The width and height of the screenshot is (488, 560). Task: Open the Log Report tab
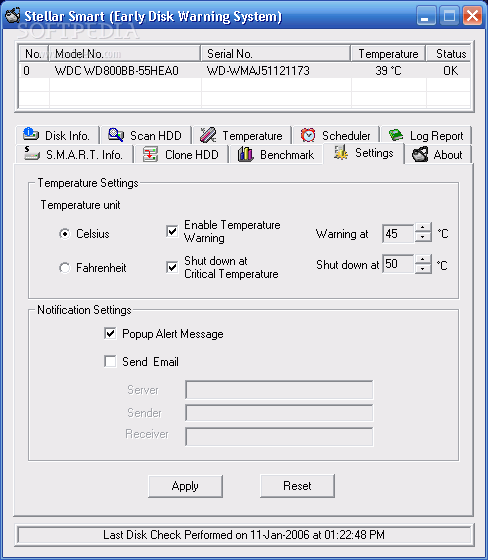coord(426,135)
